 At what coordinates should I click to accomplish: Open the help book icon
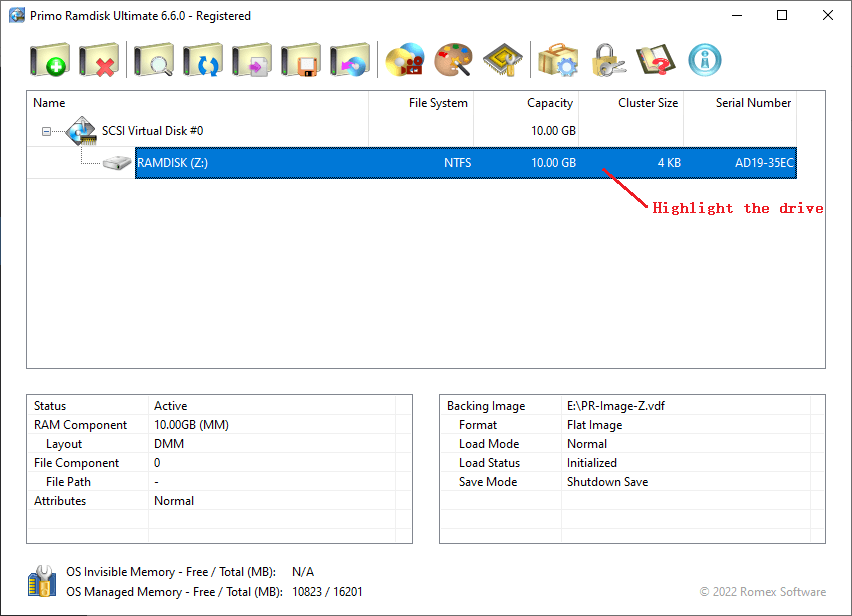tap(656, 60)
